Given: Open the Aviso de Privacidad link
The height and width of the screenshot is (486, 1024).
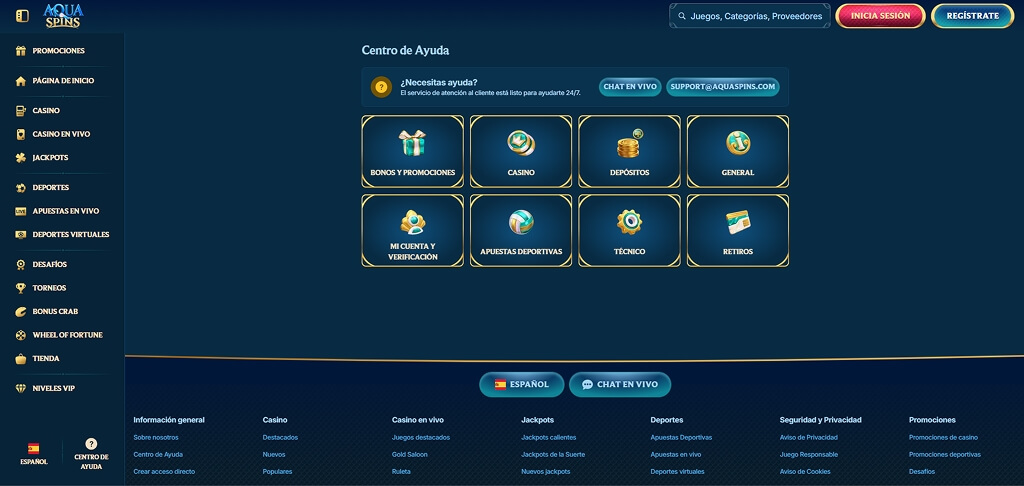Looking at the screenshot, I should 808,438.
